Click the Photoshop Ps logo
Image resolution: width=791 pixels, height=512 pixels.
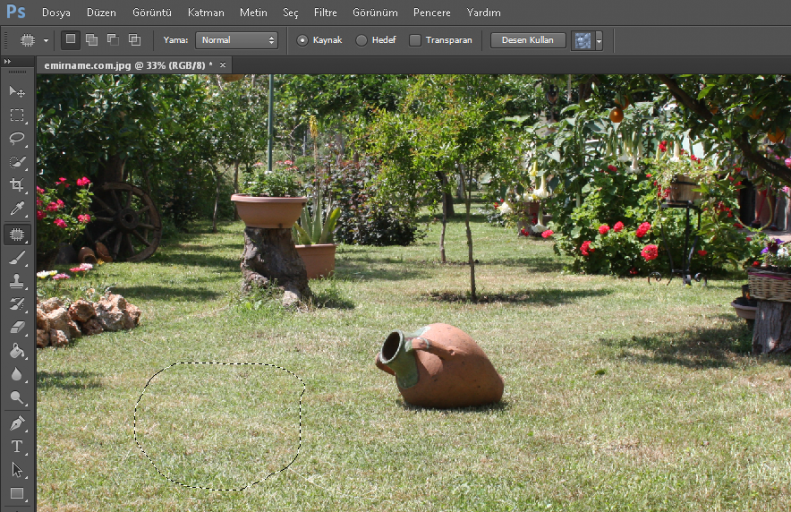pyautogui.click(x=16, y=12)
